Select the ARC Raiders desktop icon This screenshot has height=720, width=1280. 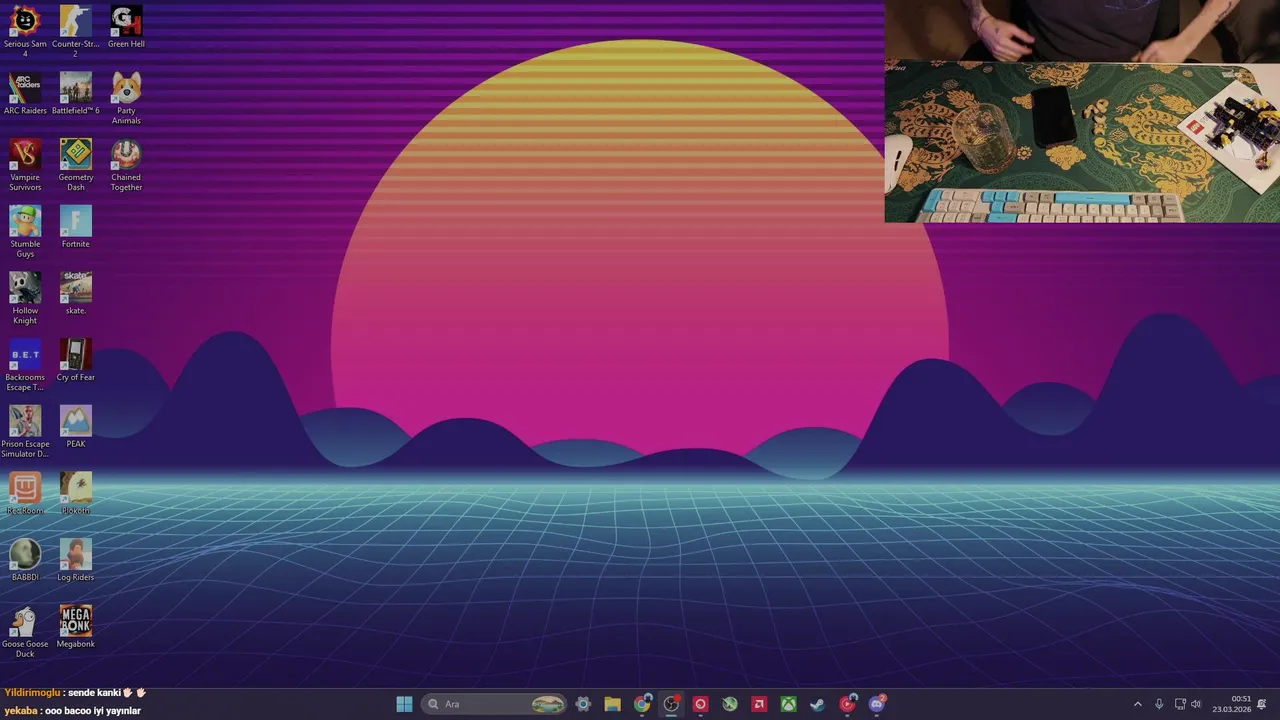[x=25, y=94]
